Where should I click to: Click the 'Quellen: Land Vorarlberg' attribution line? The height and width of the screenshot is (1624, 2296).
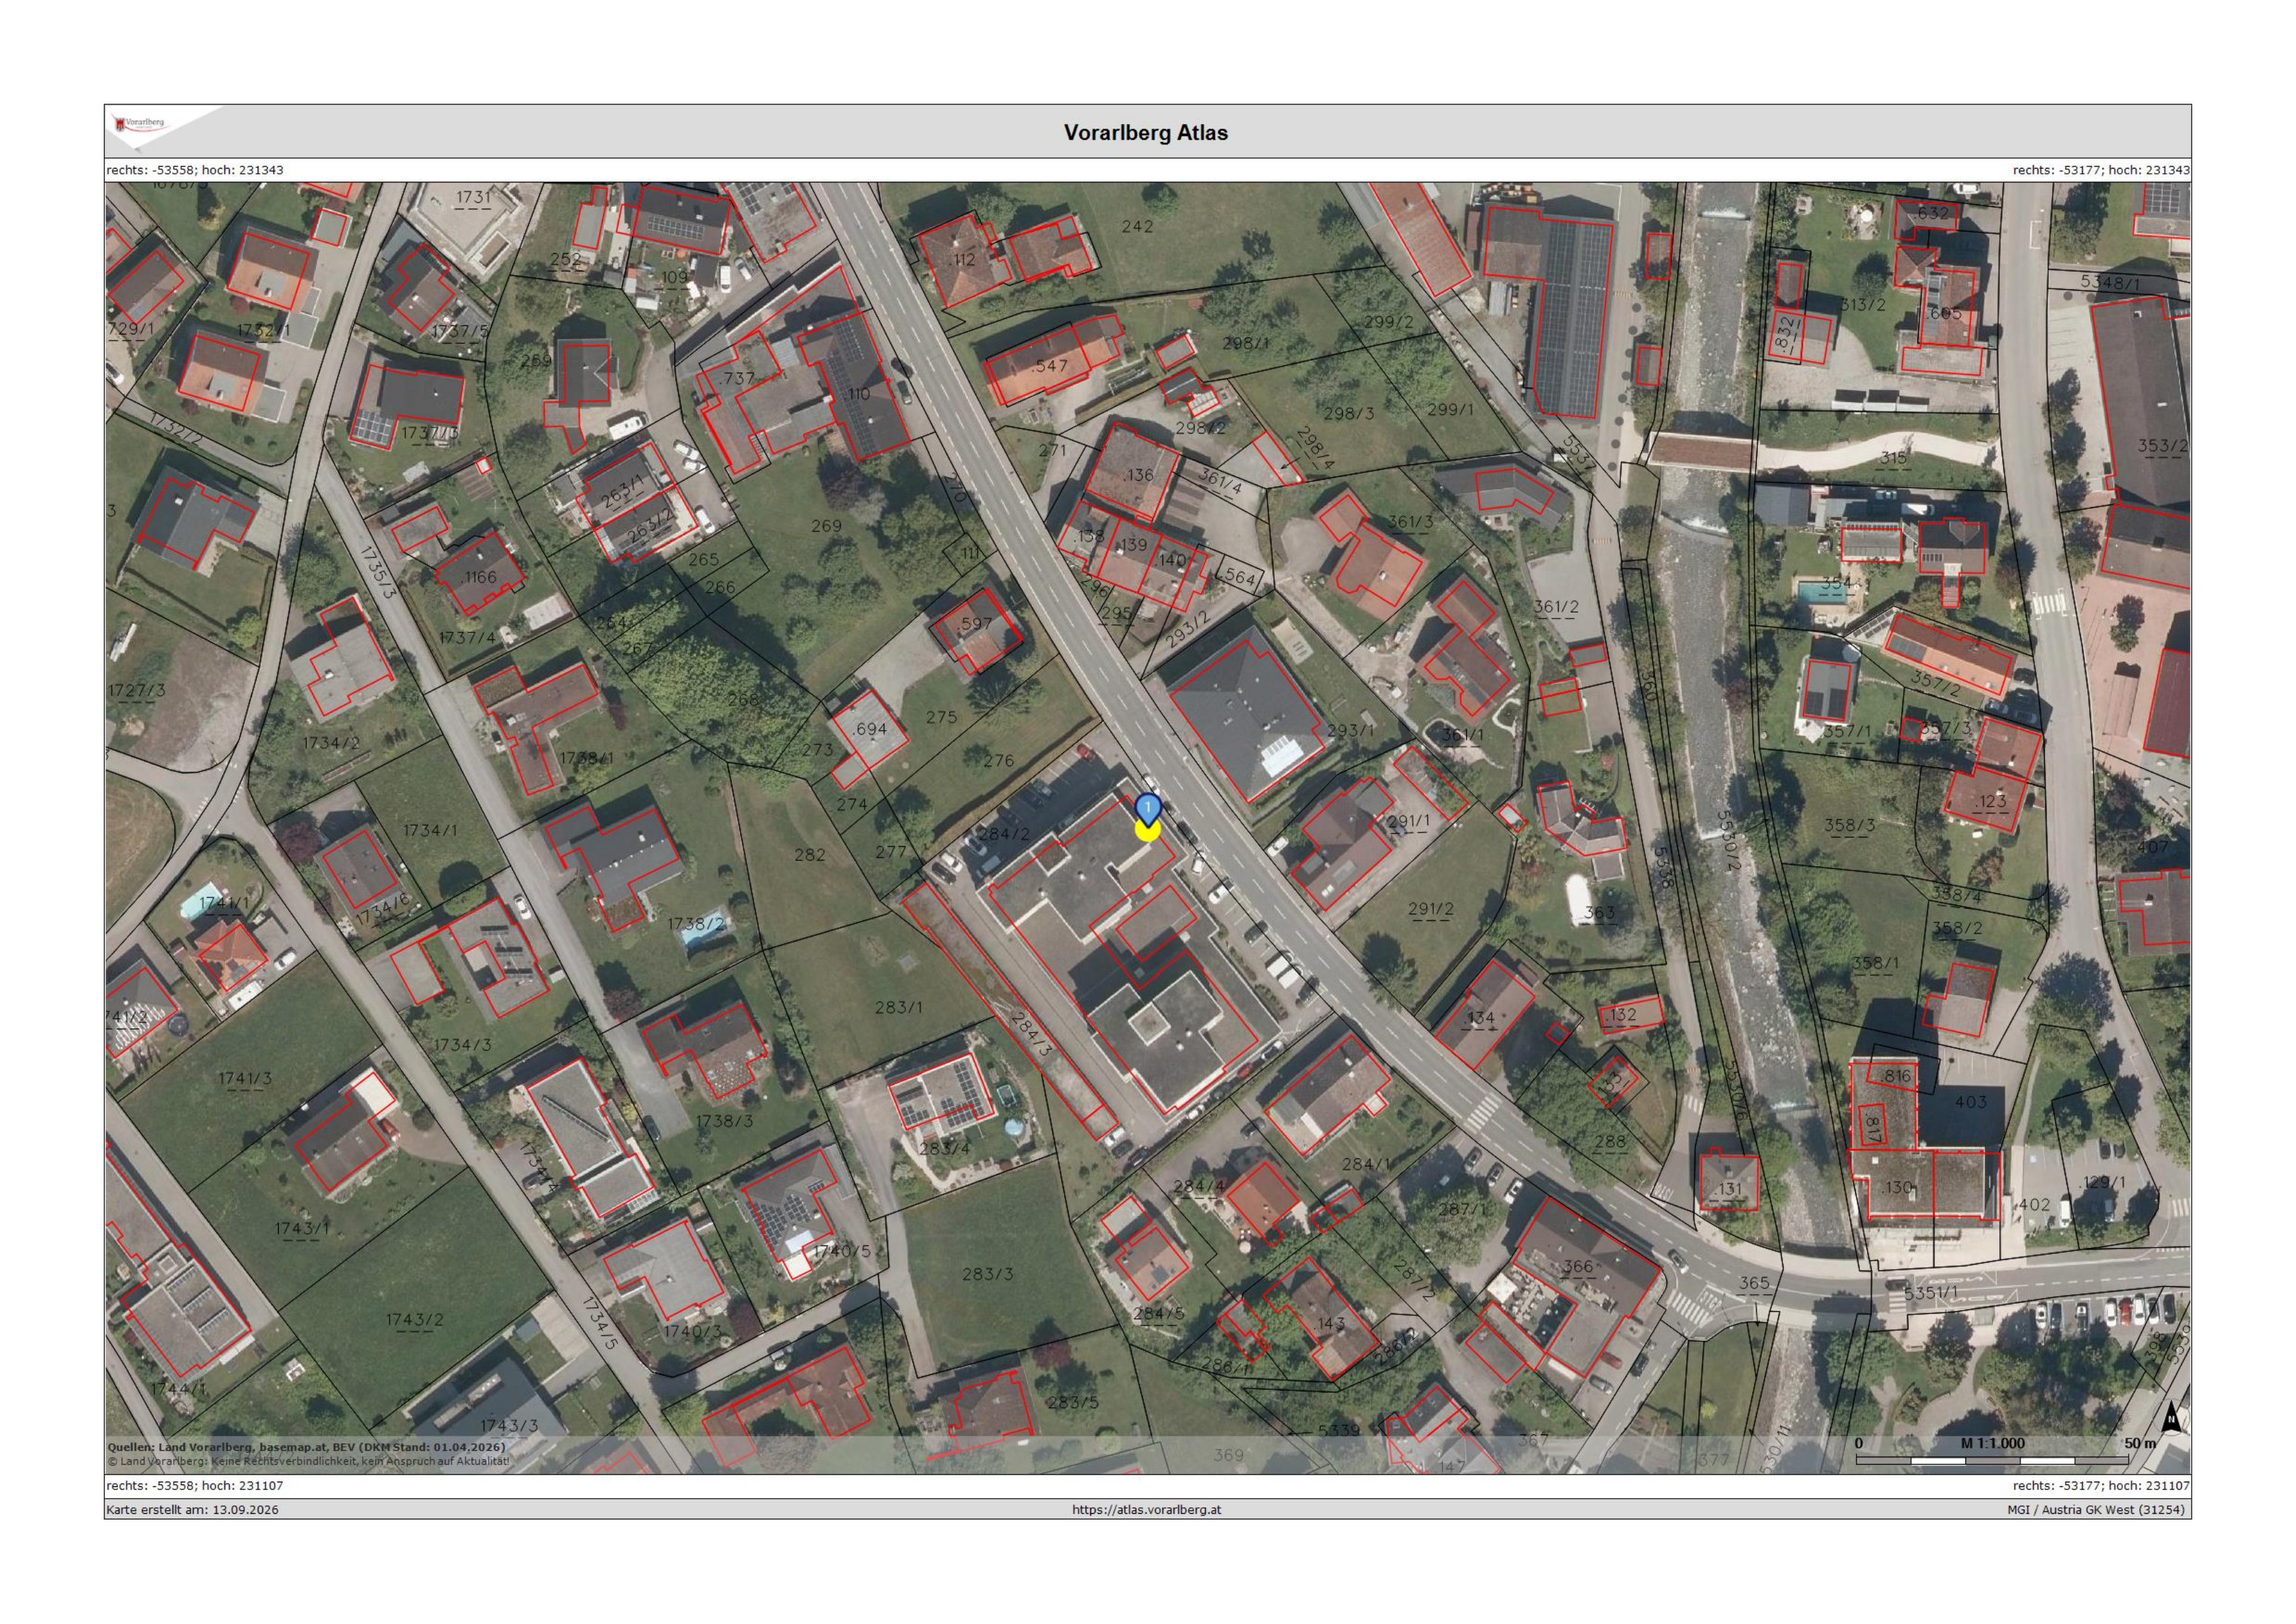[306, 1447]
